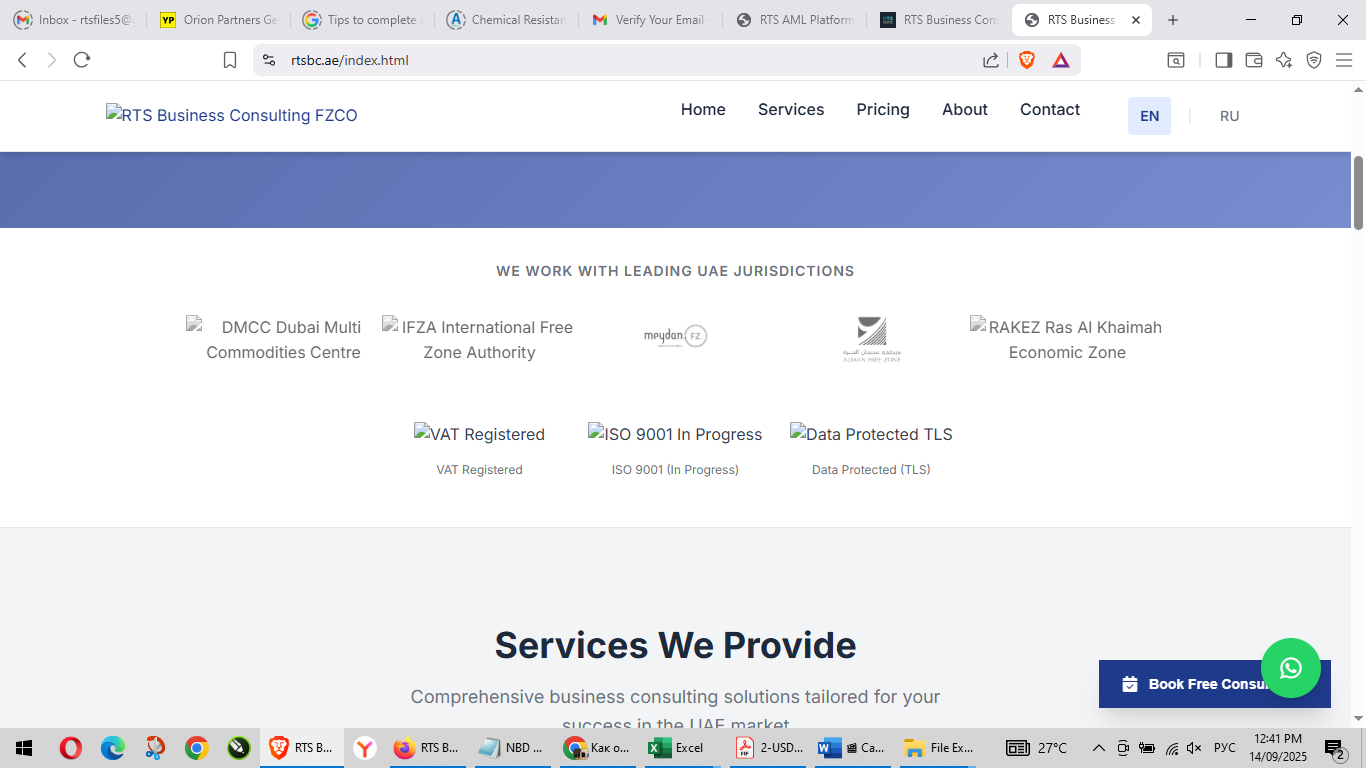Open the green WhatsApp chat button

point(1290,668)
